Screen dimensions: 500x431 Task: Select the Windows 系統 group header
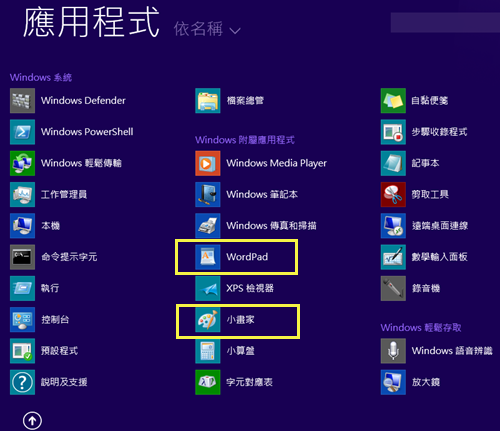[41, 77]
